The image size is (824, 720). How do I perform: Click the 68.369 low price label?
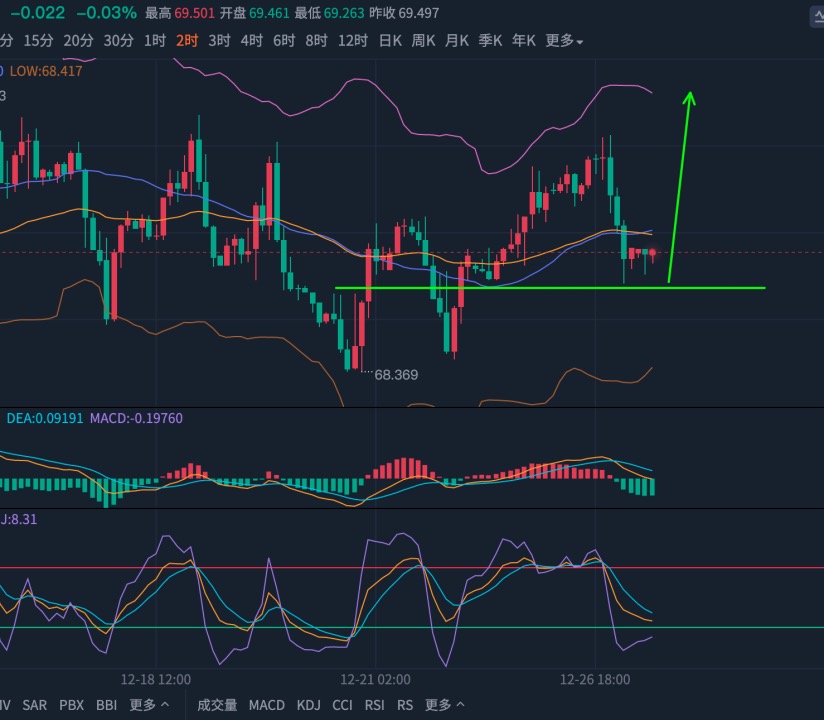click(x=396, y=375)
